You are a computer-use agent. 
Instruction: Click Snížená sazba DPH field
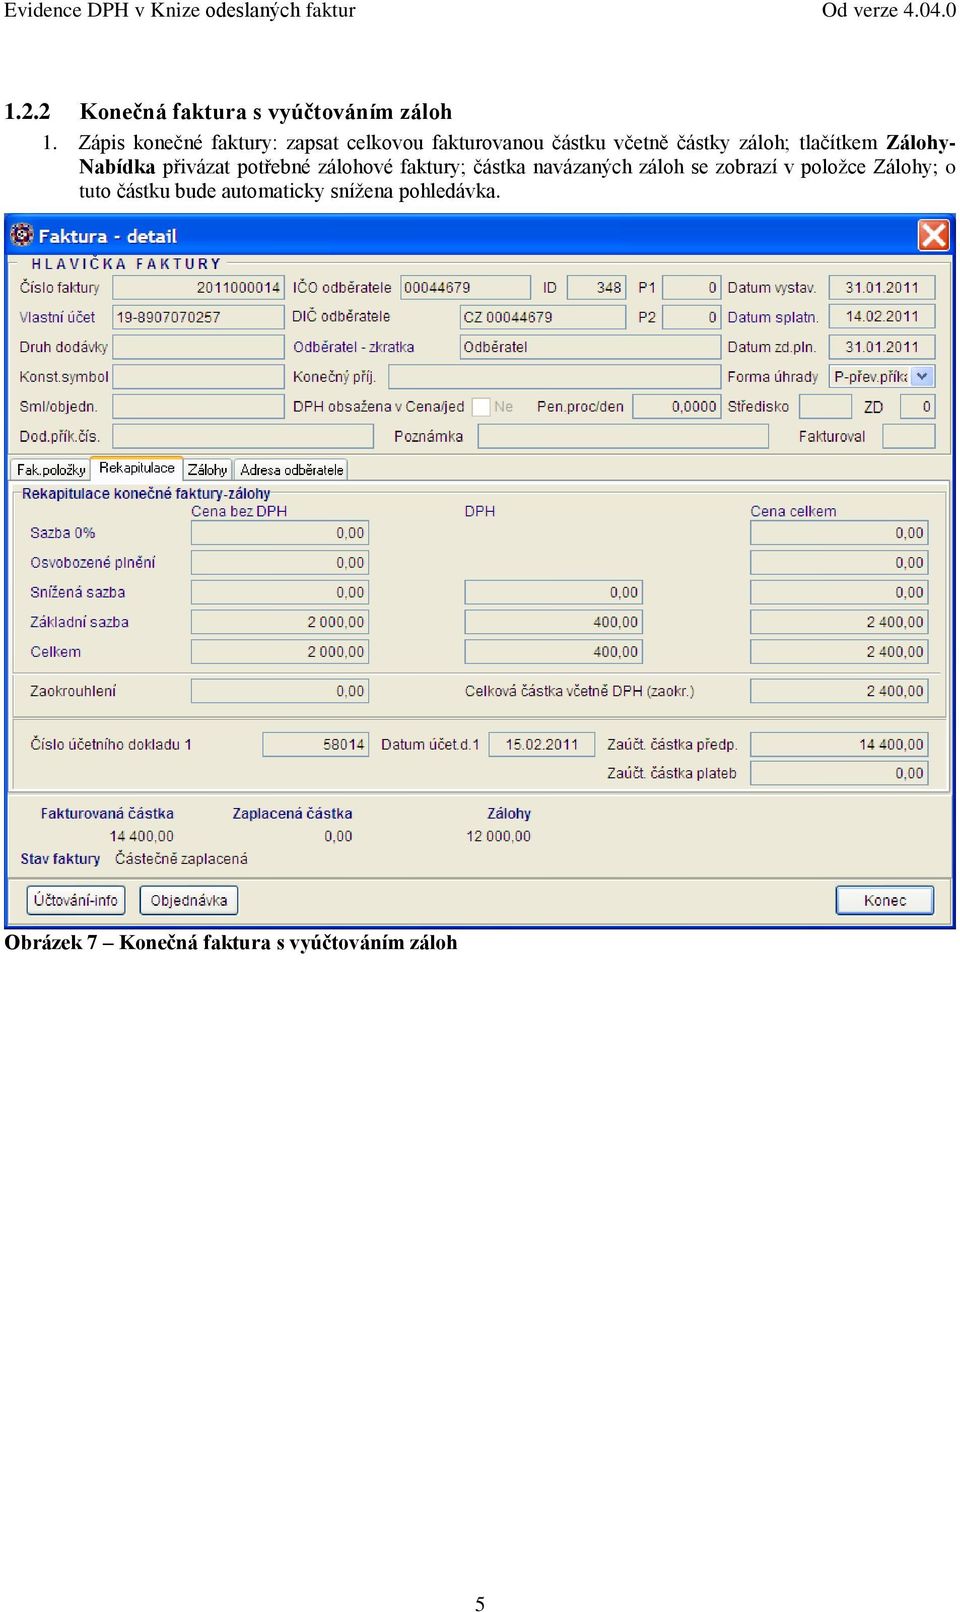553,592
